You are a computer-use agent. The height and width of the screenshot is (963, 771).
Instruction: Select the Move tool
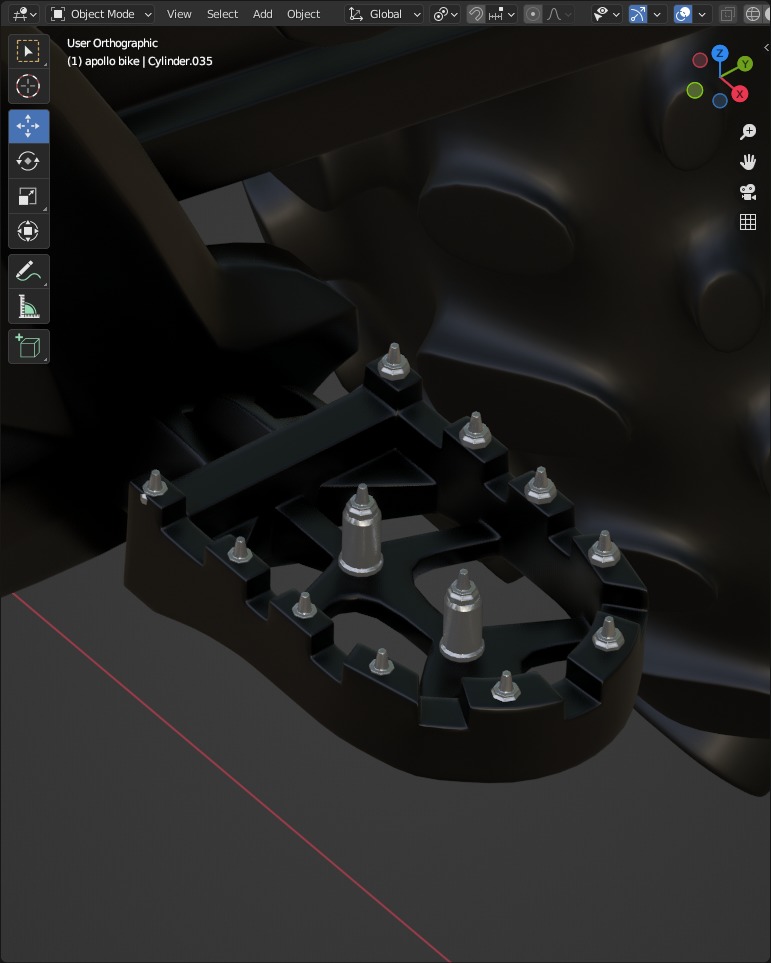[x=28, y=126]
